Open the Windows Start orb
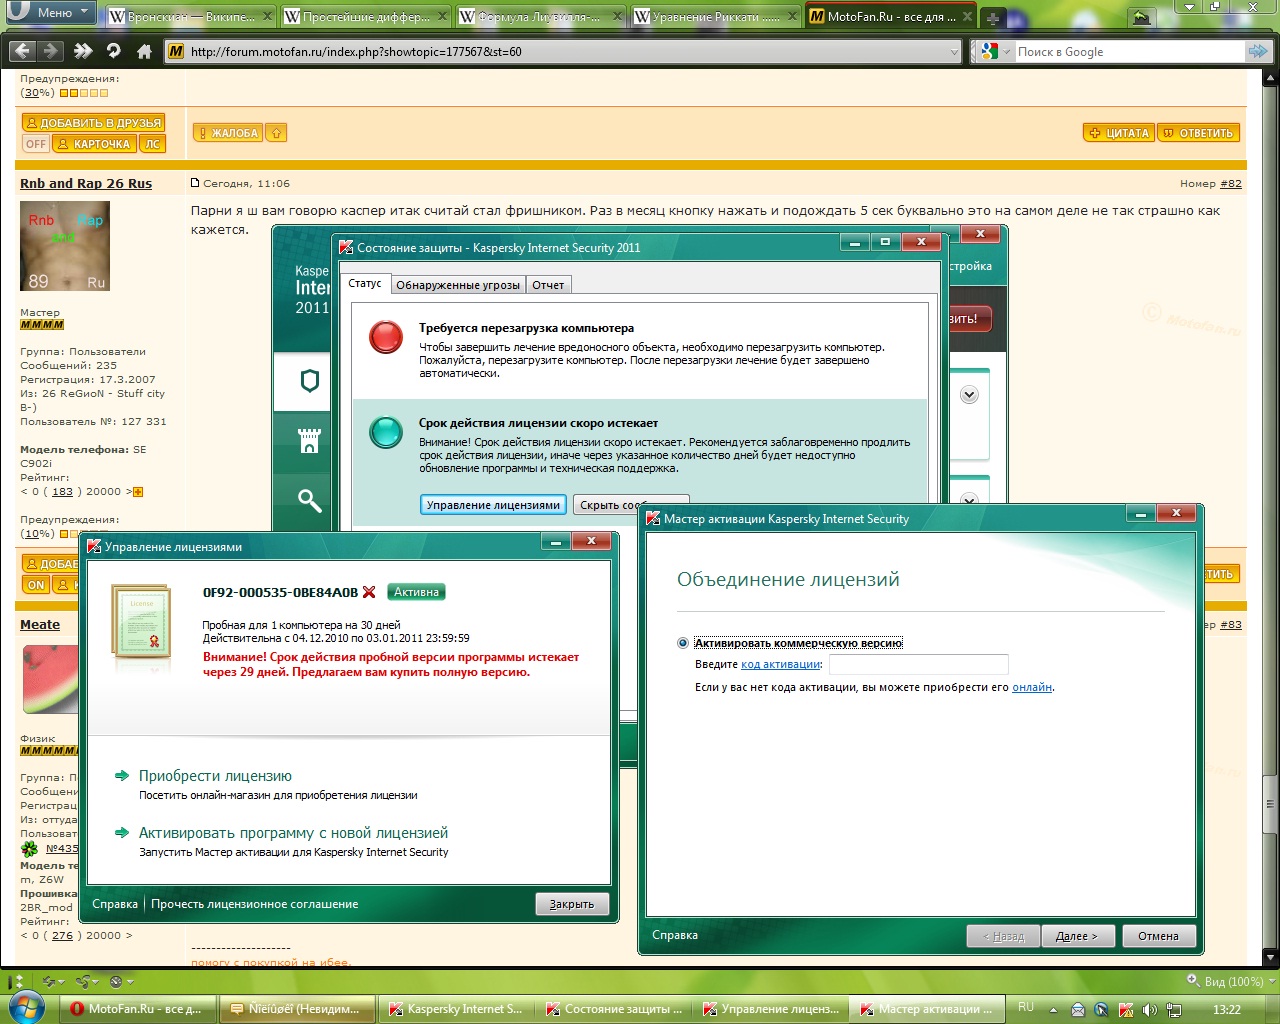 click(x=26, y=1007)
